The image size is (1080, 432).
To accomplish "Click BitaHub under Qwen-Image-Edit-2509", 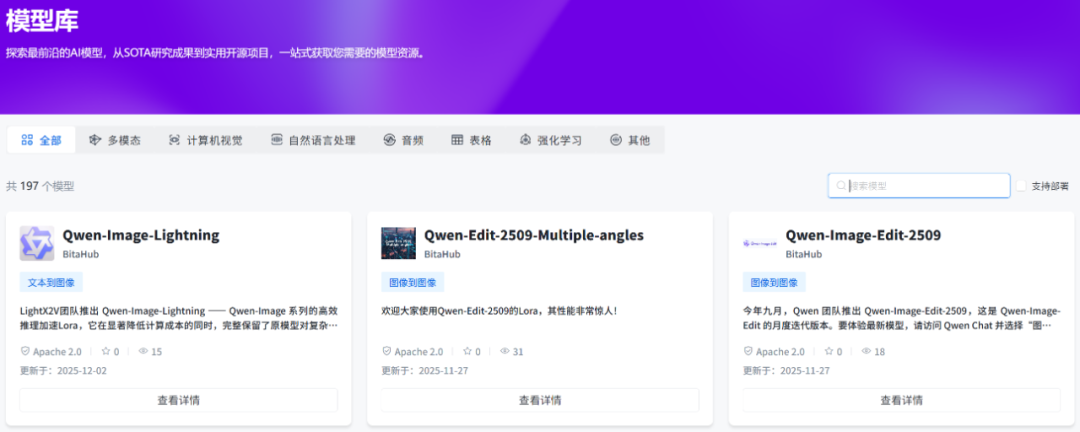I will point(804,254).
